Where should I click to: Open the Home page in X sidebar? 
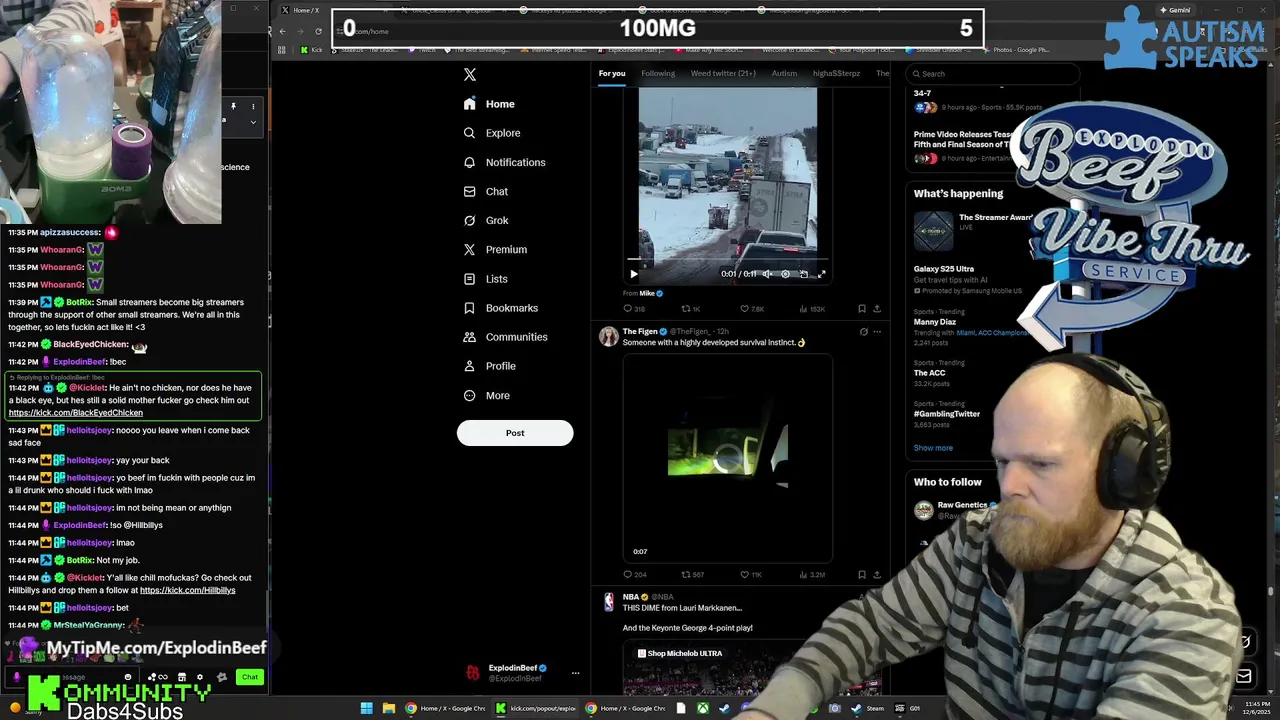click(490, 104)
